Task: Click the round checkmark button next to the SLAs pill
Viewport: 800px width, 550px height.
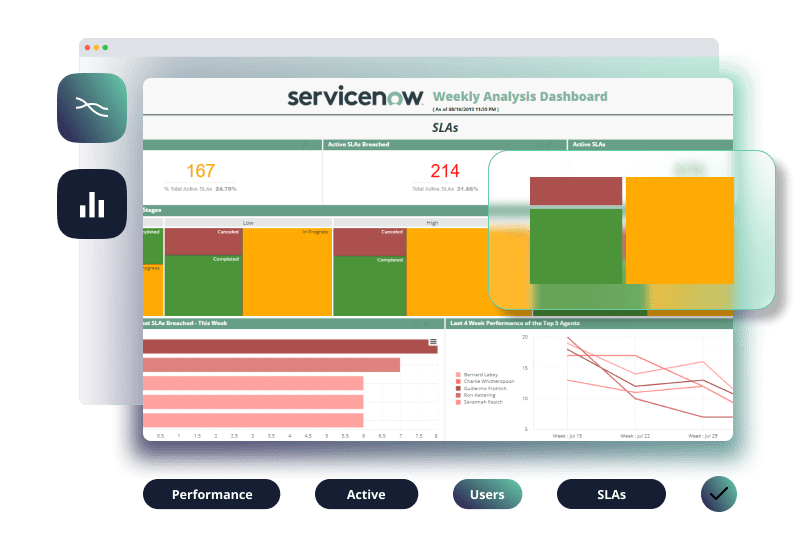Action: tap(719, 494)
